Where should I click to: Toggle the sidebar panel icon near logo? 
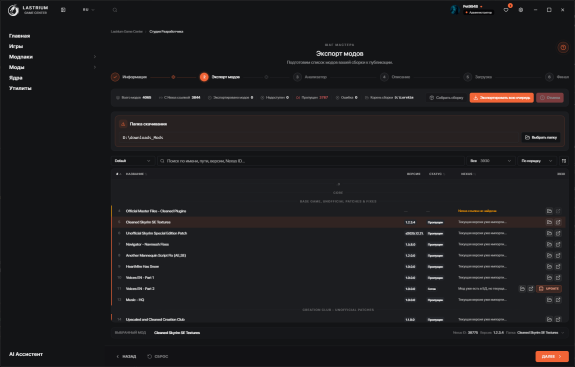click(x=63, y=10)
